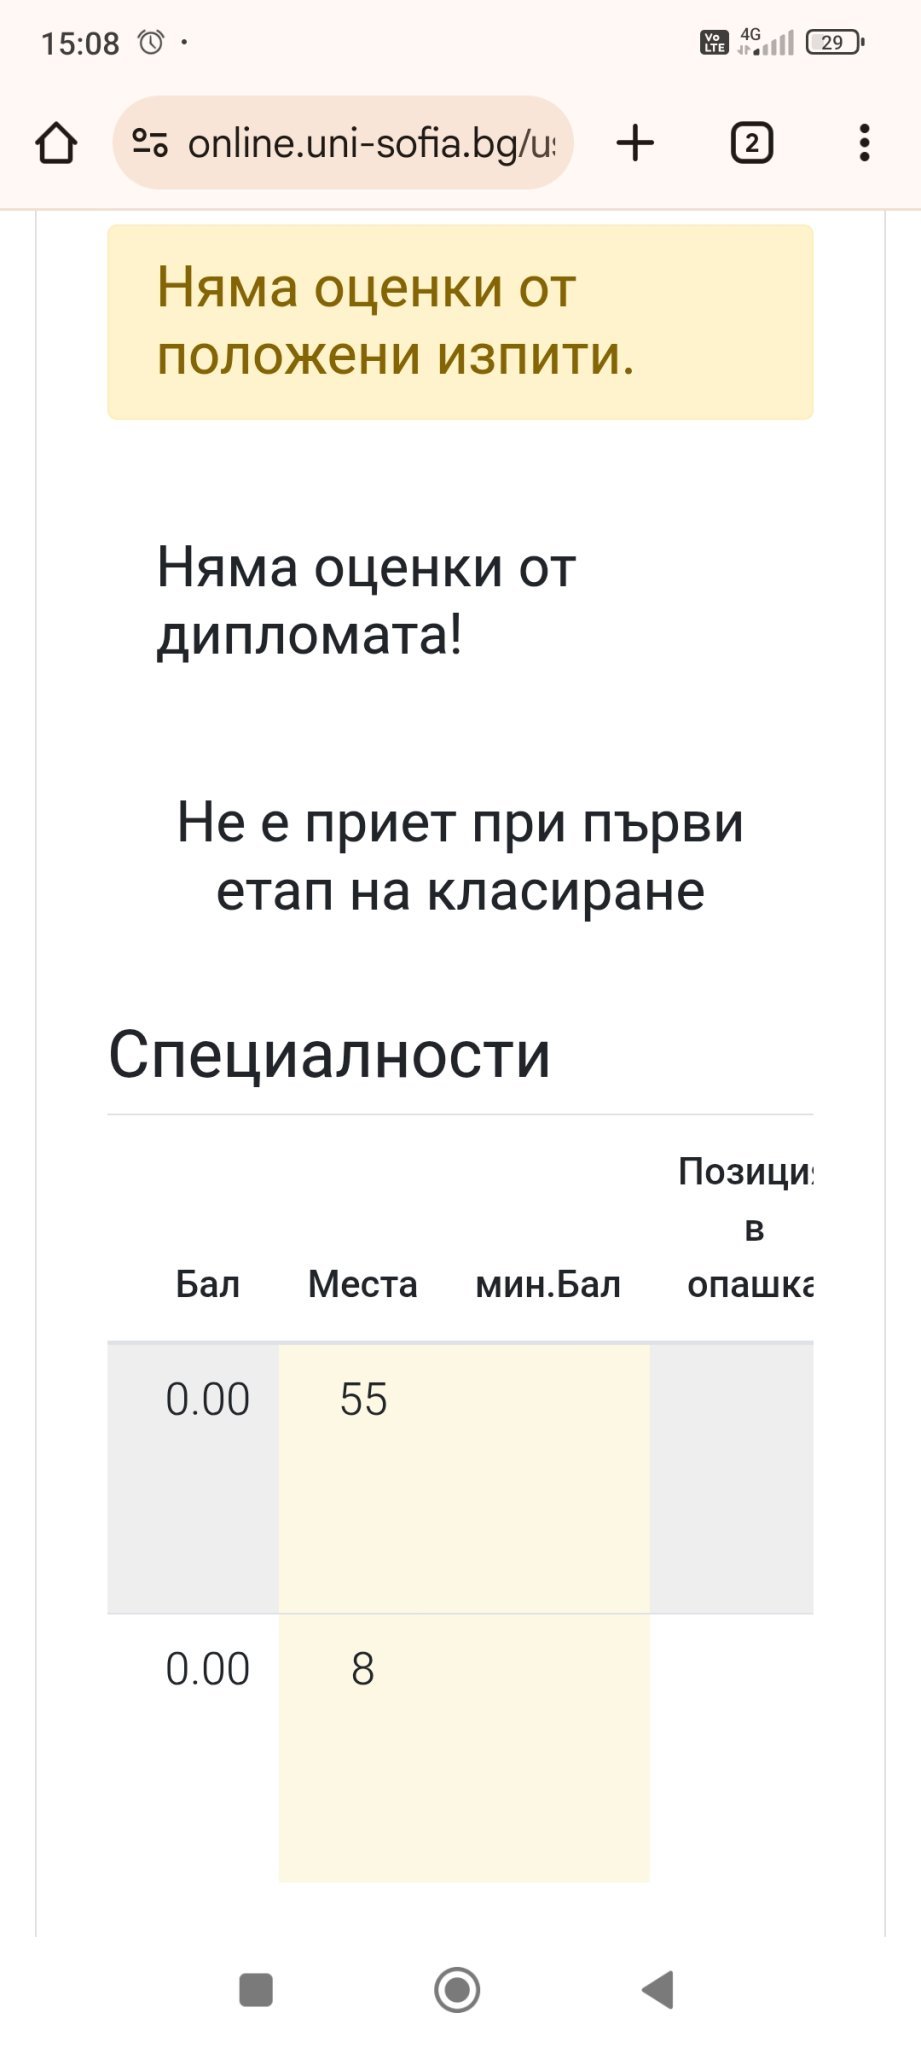
Task: Click the 'Места' column header
Action: coord(362,1283)
